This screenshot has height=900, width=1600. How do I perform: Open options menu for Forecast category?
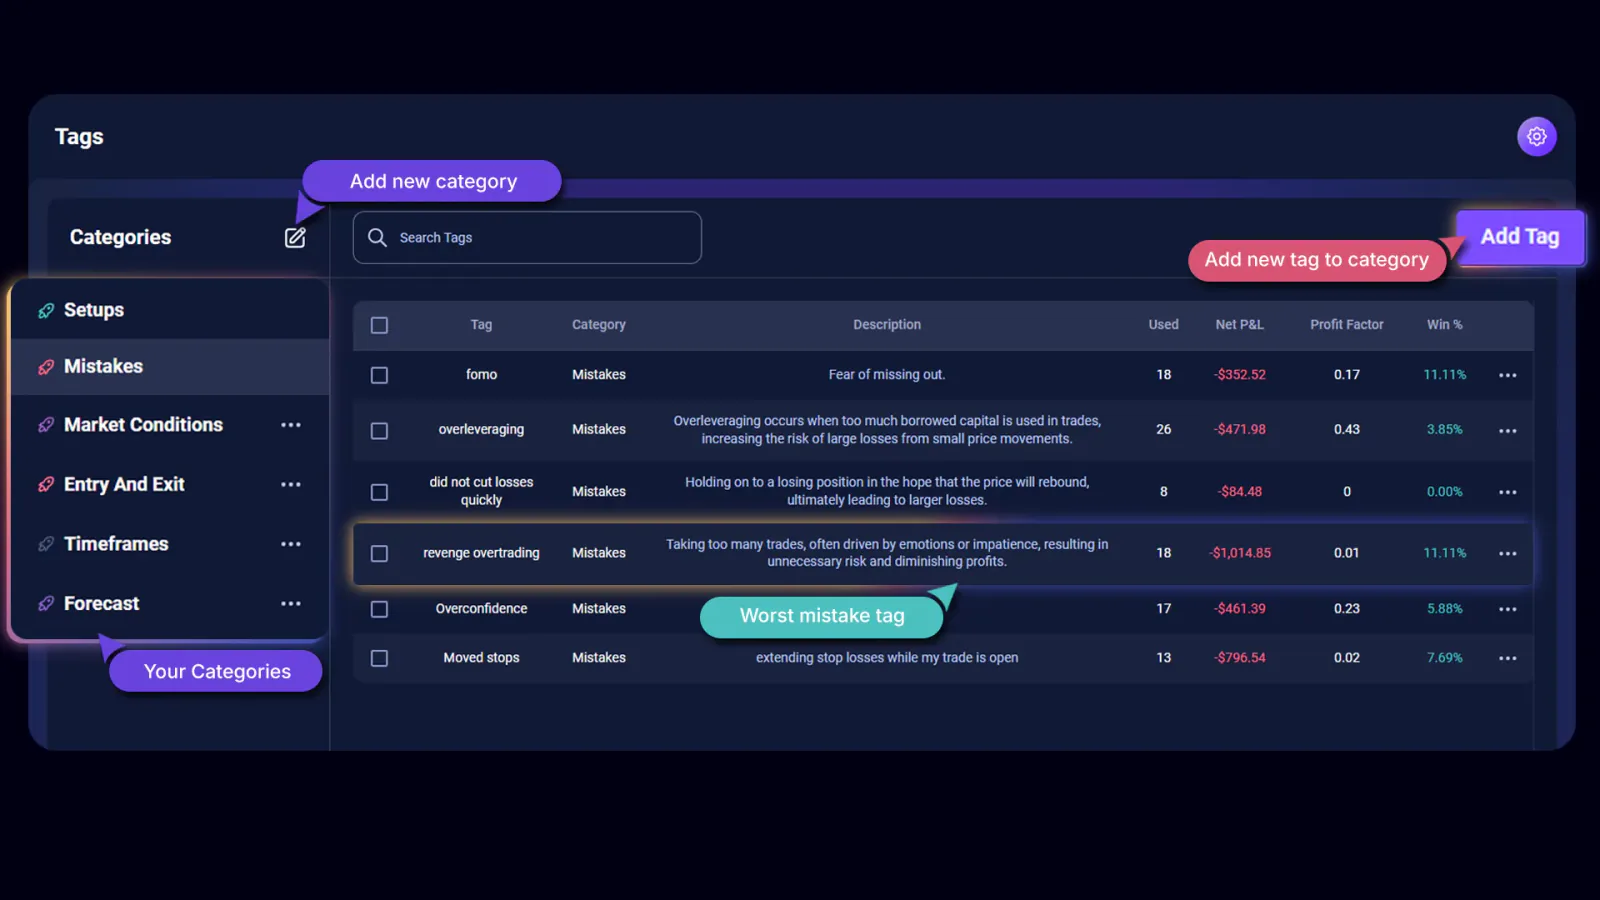[291, 603]
